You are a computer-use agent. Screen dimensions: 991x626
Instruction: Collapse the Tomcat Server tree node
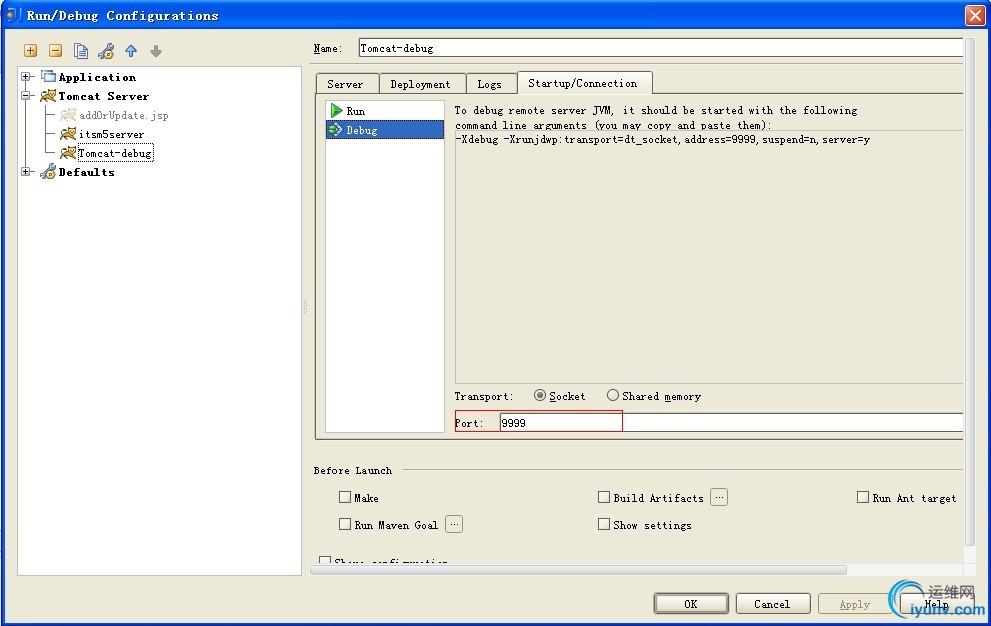(26, 95)
